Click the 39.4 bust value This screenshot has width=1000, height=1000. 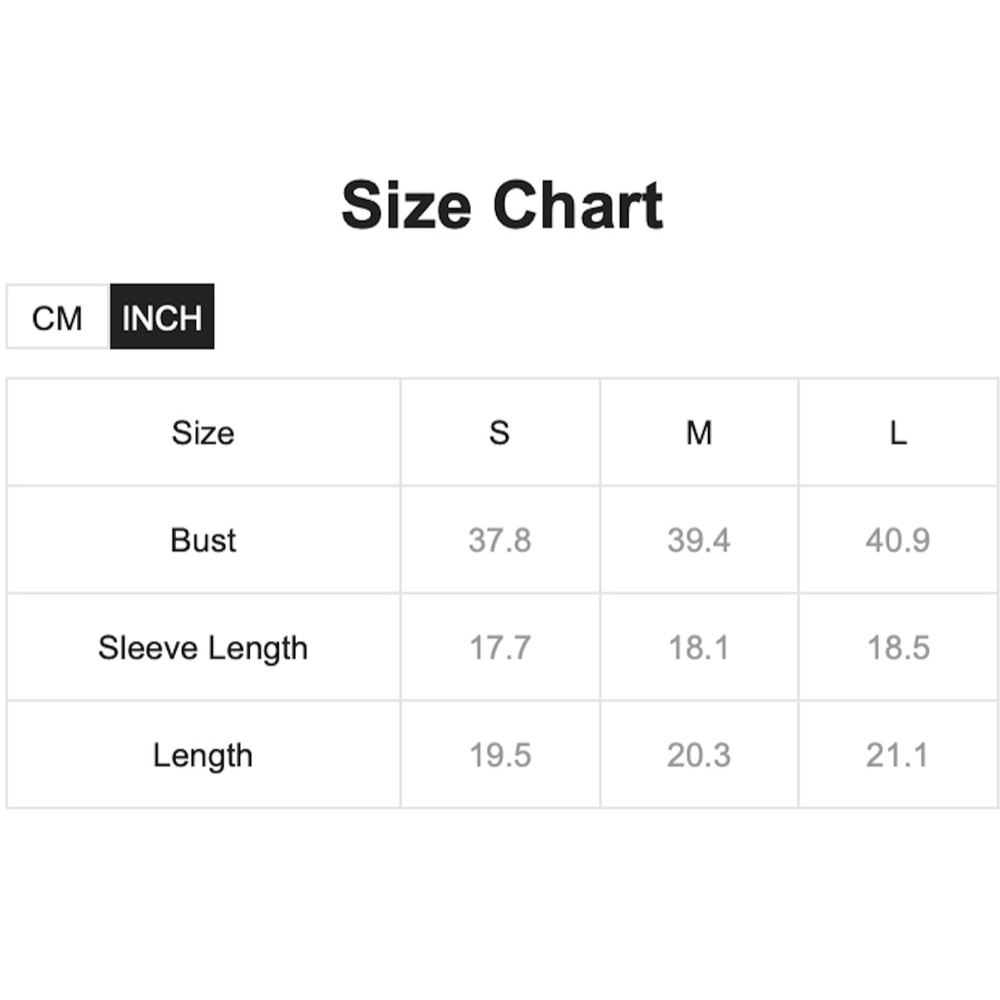click(699, 540)
